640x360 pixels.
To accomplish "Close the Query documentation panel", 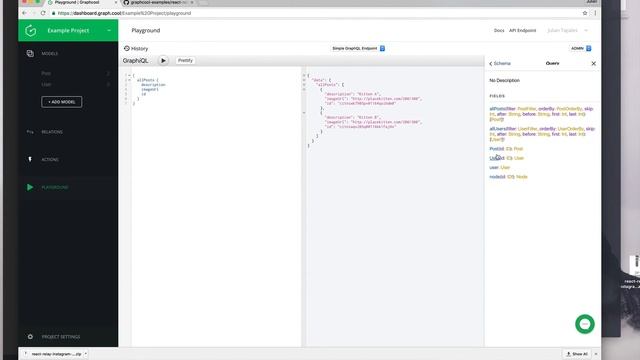I will tap(593, 64).
